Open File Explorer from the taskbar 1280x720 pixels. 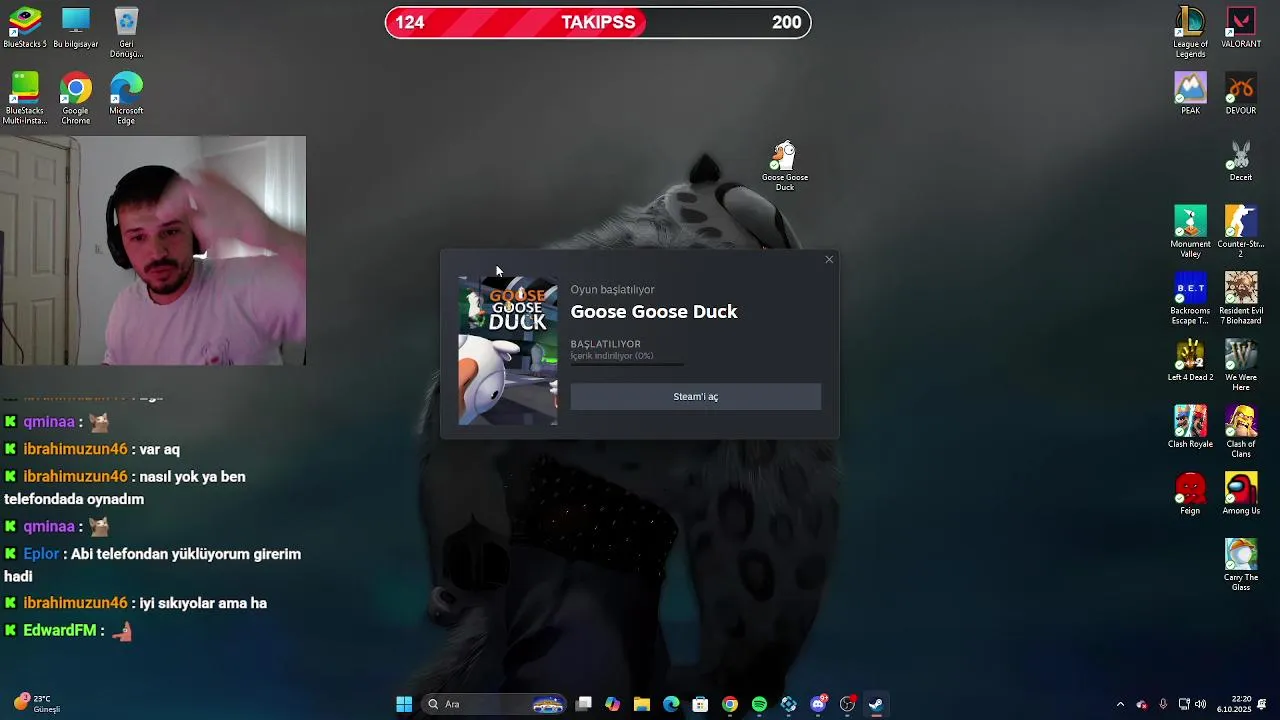[x=642, y=704]
